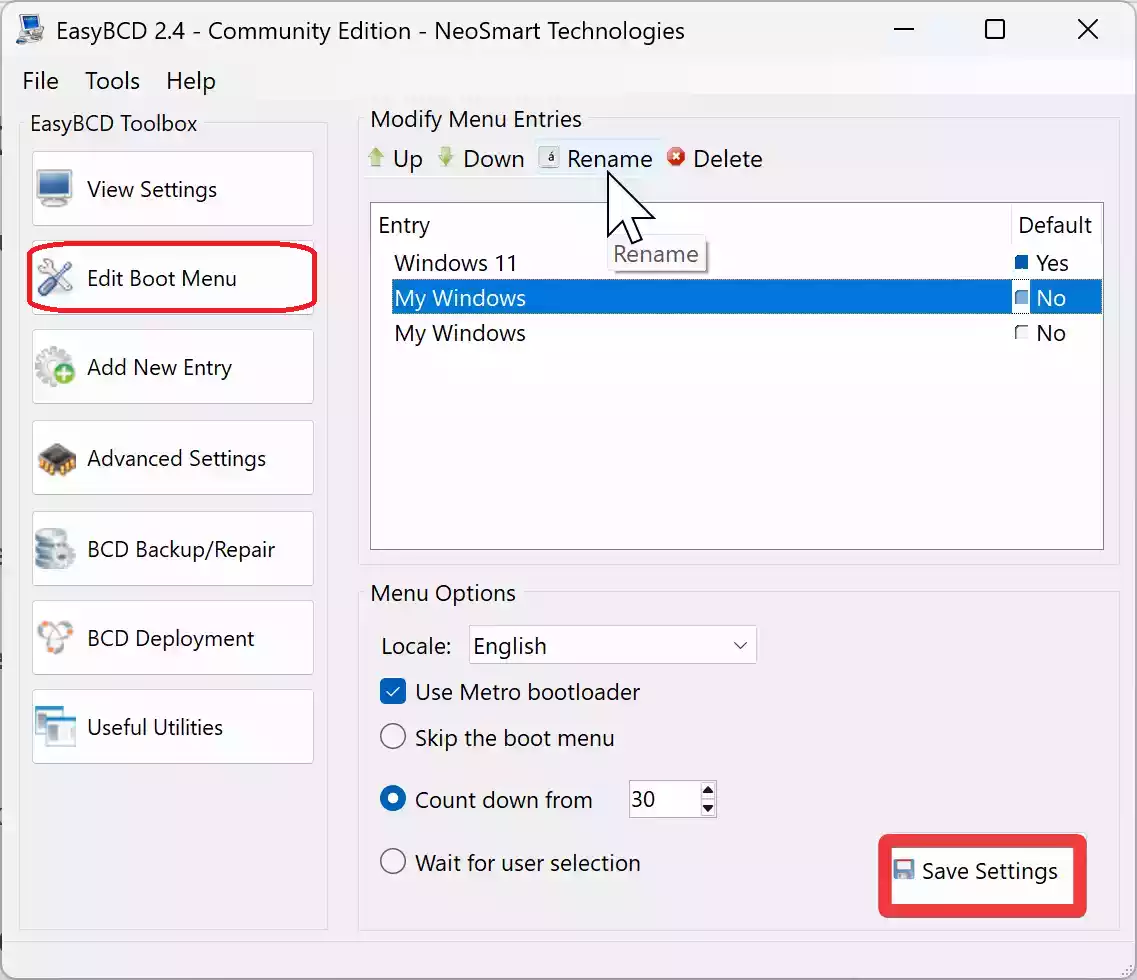Select Skip the boot menu option
1137x980 pixels.
[393, 738]
